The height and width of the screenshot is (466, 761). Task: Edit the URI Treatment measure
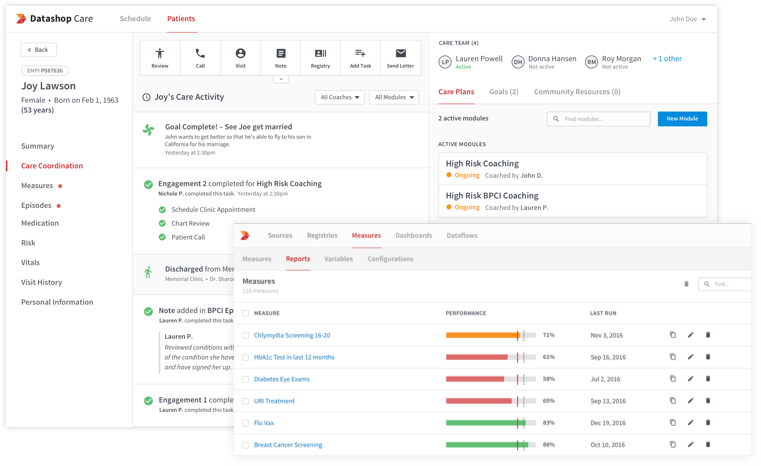[x=691, y=400]
